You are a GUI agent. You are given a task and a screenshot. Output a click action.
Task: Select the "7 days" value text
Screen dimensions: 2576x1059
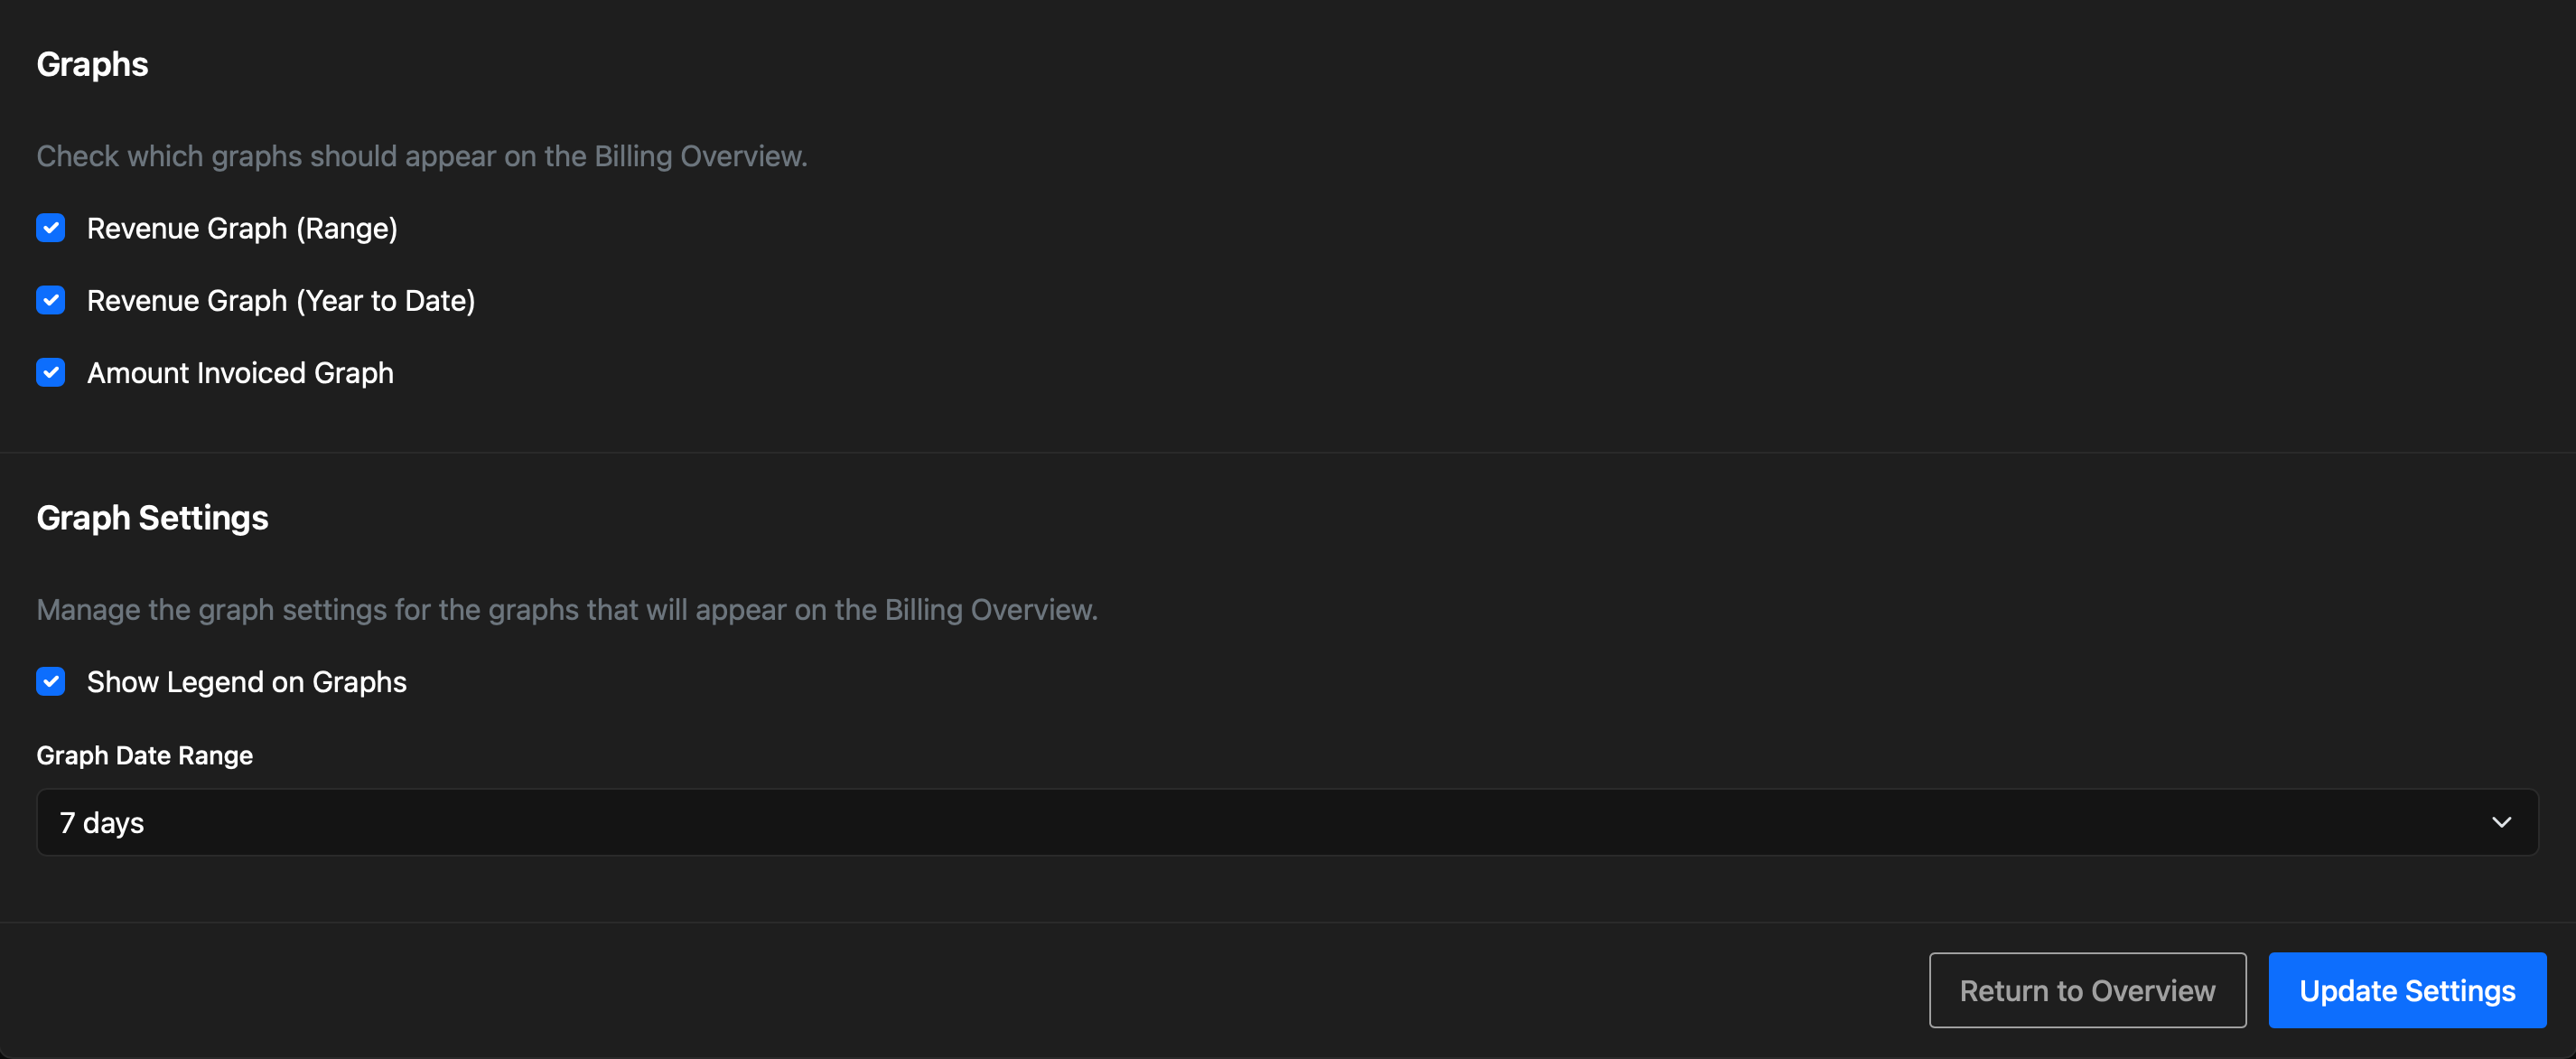click(x=102, y=823)
